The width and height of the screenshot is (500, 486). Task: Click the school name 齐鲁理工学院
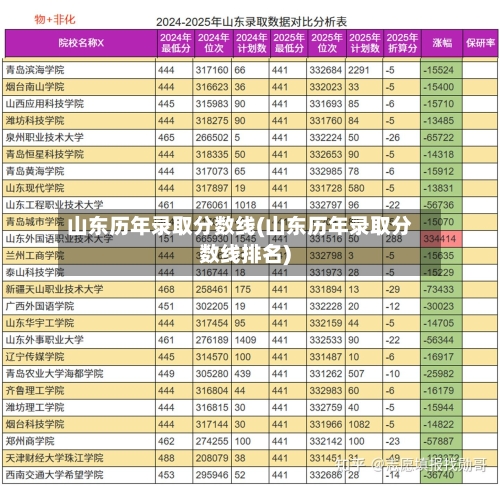click(35, 390)
